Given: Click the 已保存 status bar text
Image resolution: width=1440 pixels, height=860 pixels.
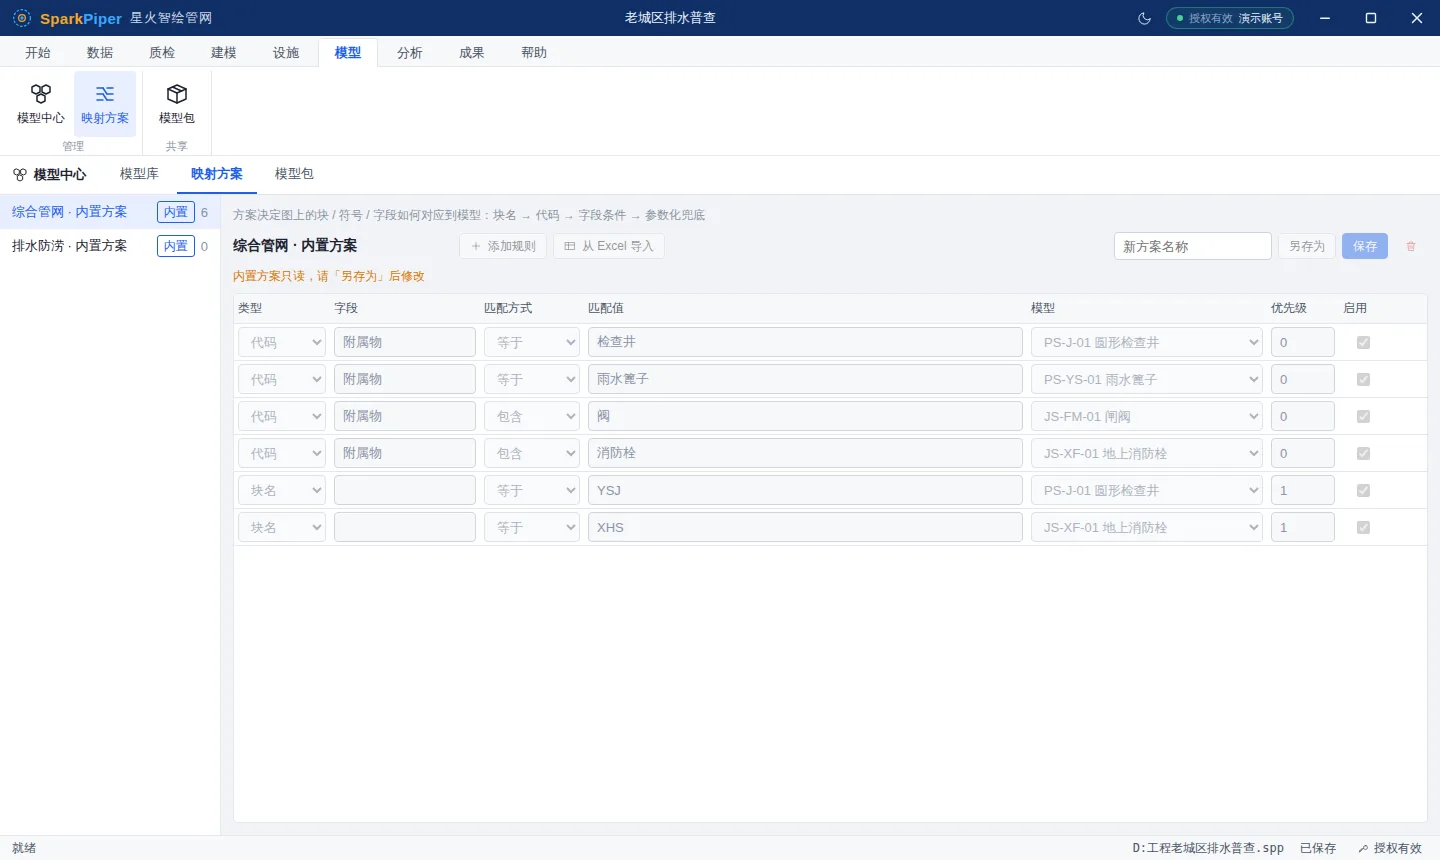Looking at the screenshot, I should tap(1318, 848).
